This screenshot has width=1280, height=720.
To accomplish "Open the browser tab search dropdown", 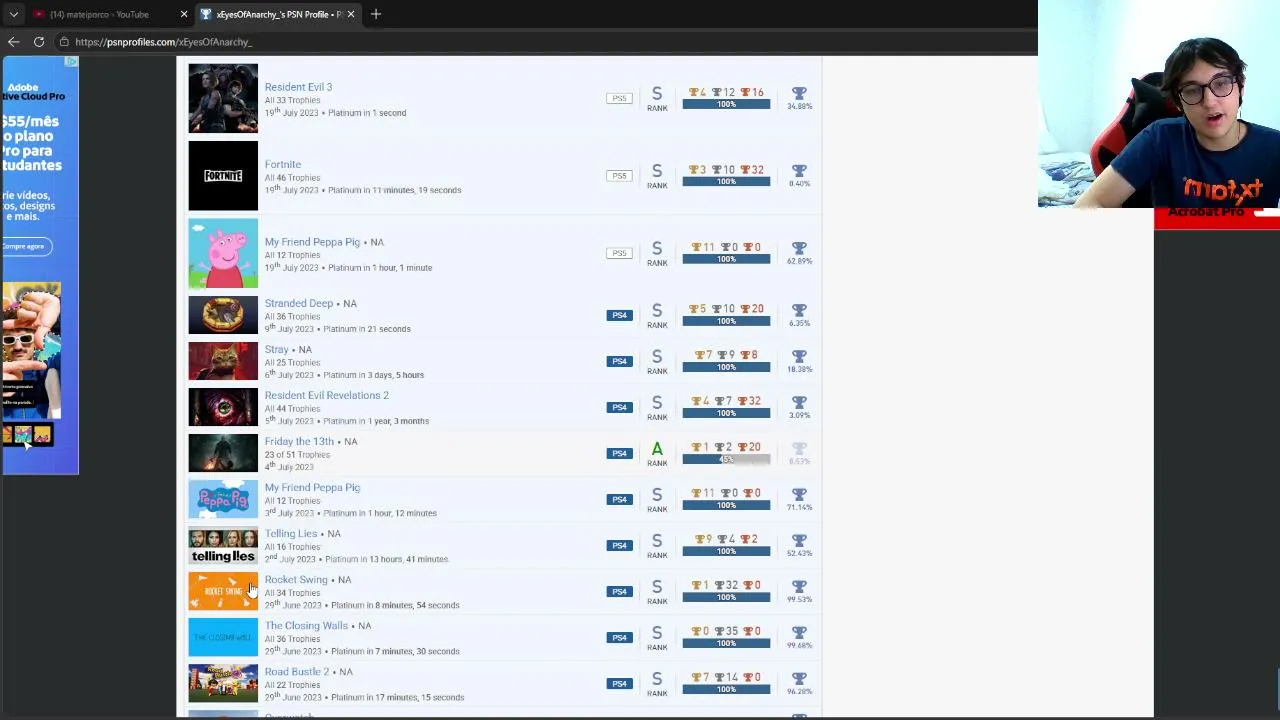I will pyautogui.click(x=13, y=14).
